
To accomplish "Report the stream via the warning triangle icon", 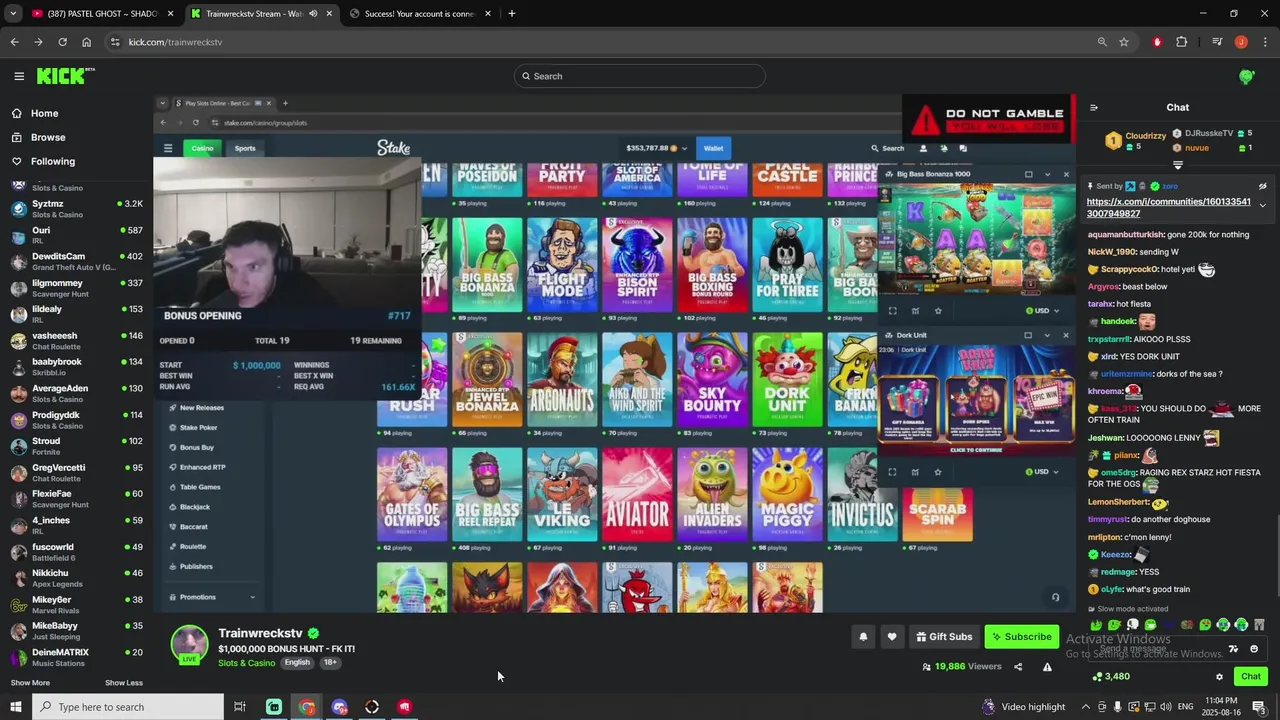I will 1047,667.
